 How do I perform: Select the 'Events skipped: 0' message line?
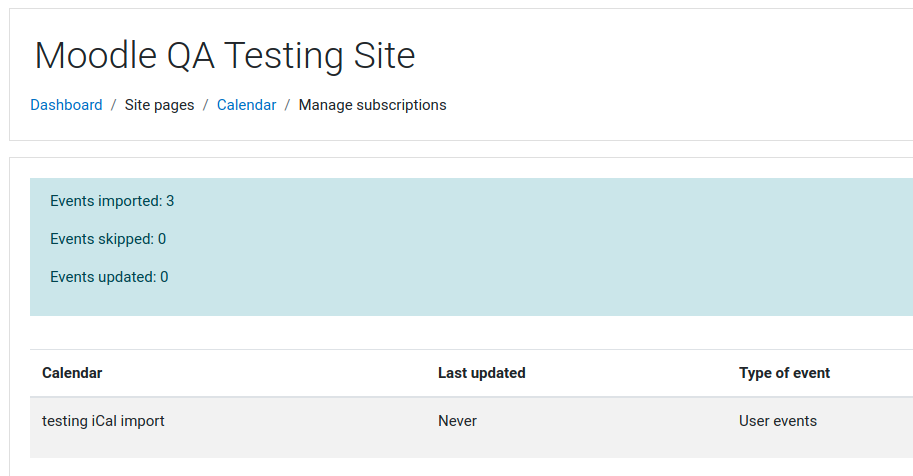click(108, 239)
